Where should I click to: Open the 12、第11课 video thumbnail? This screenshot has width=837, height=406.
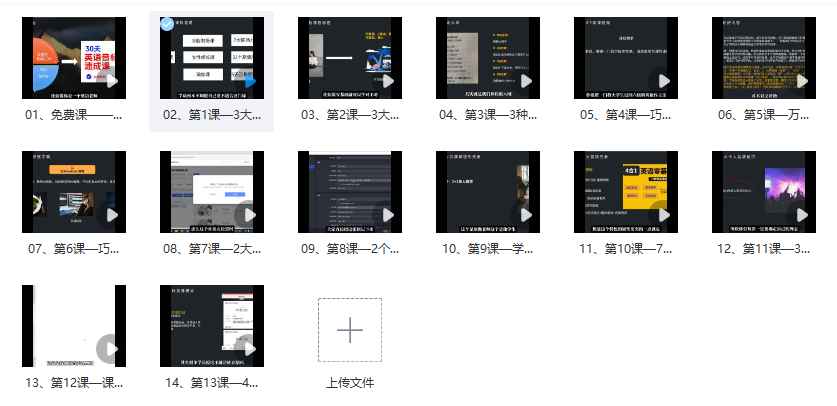(x=763, y=192)
